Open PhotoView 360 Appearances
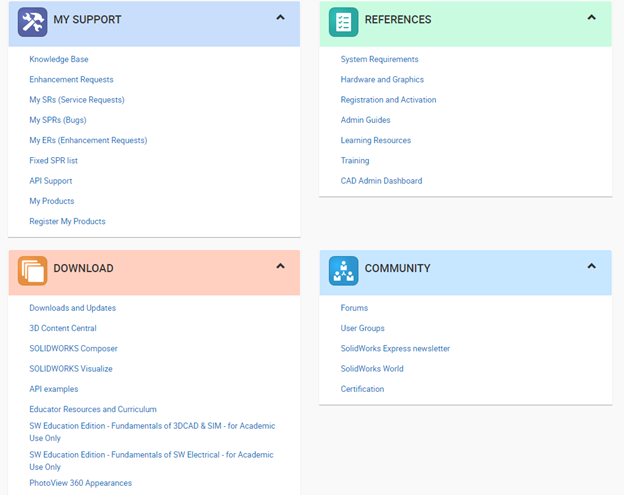 80,483
